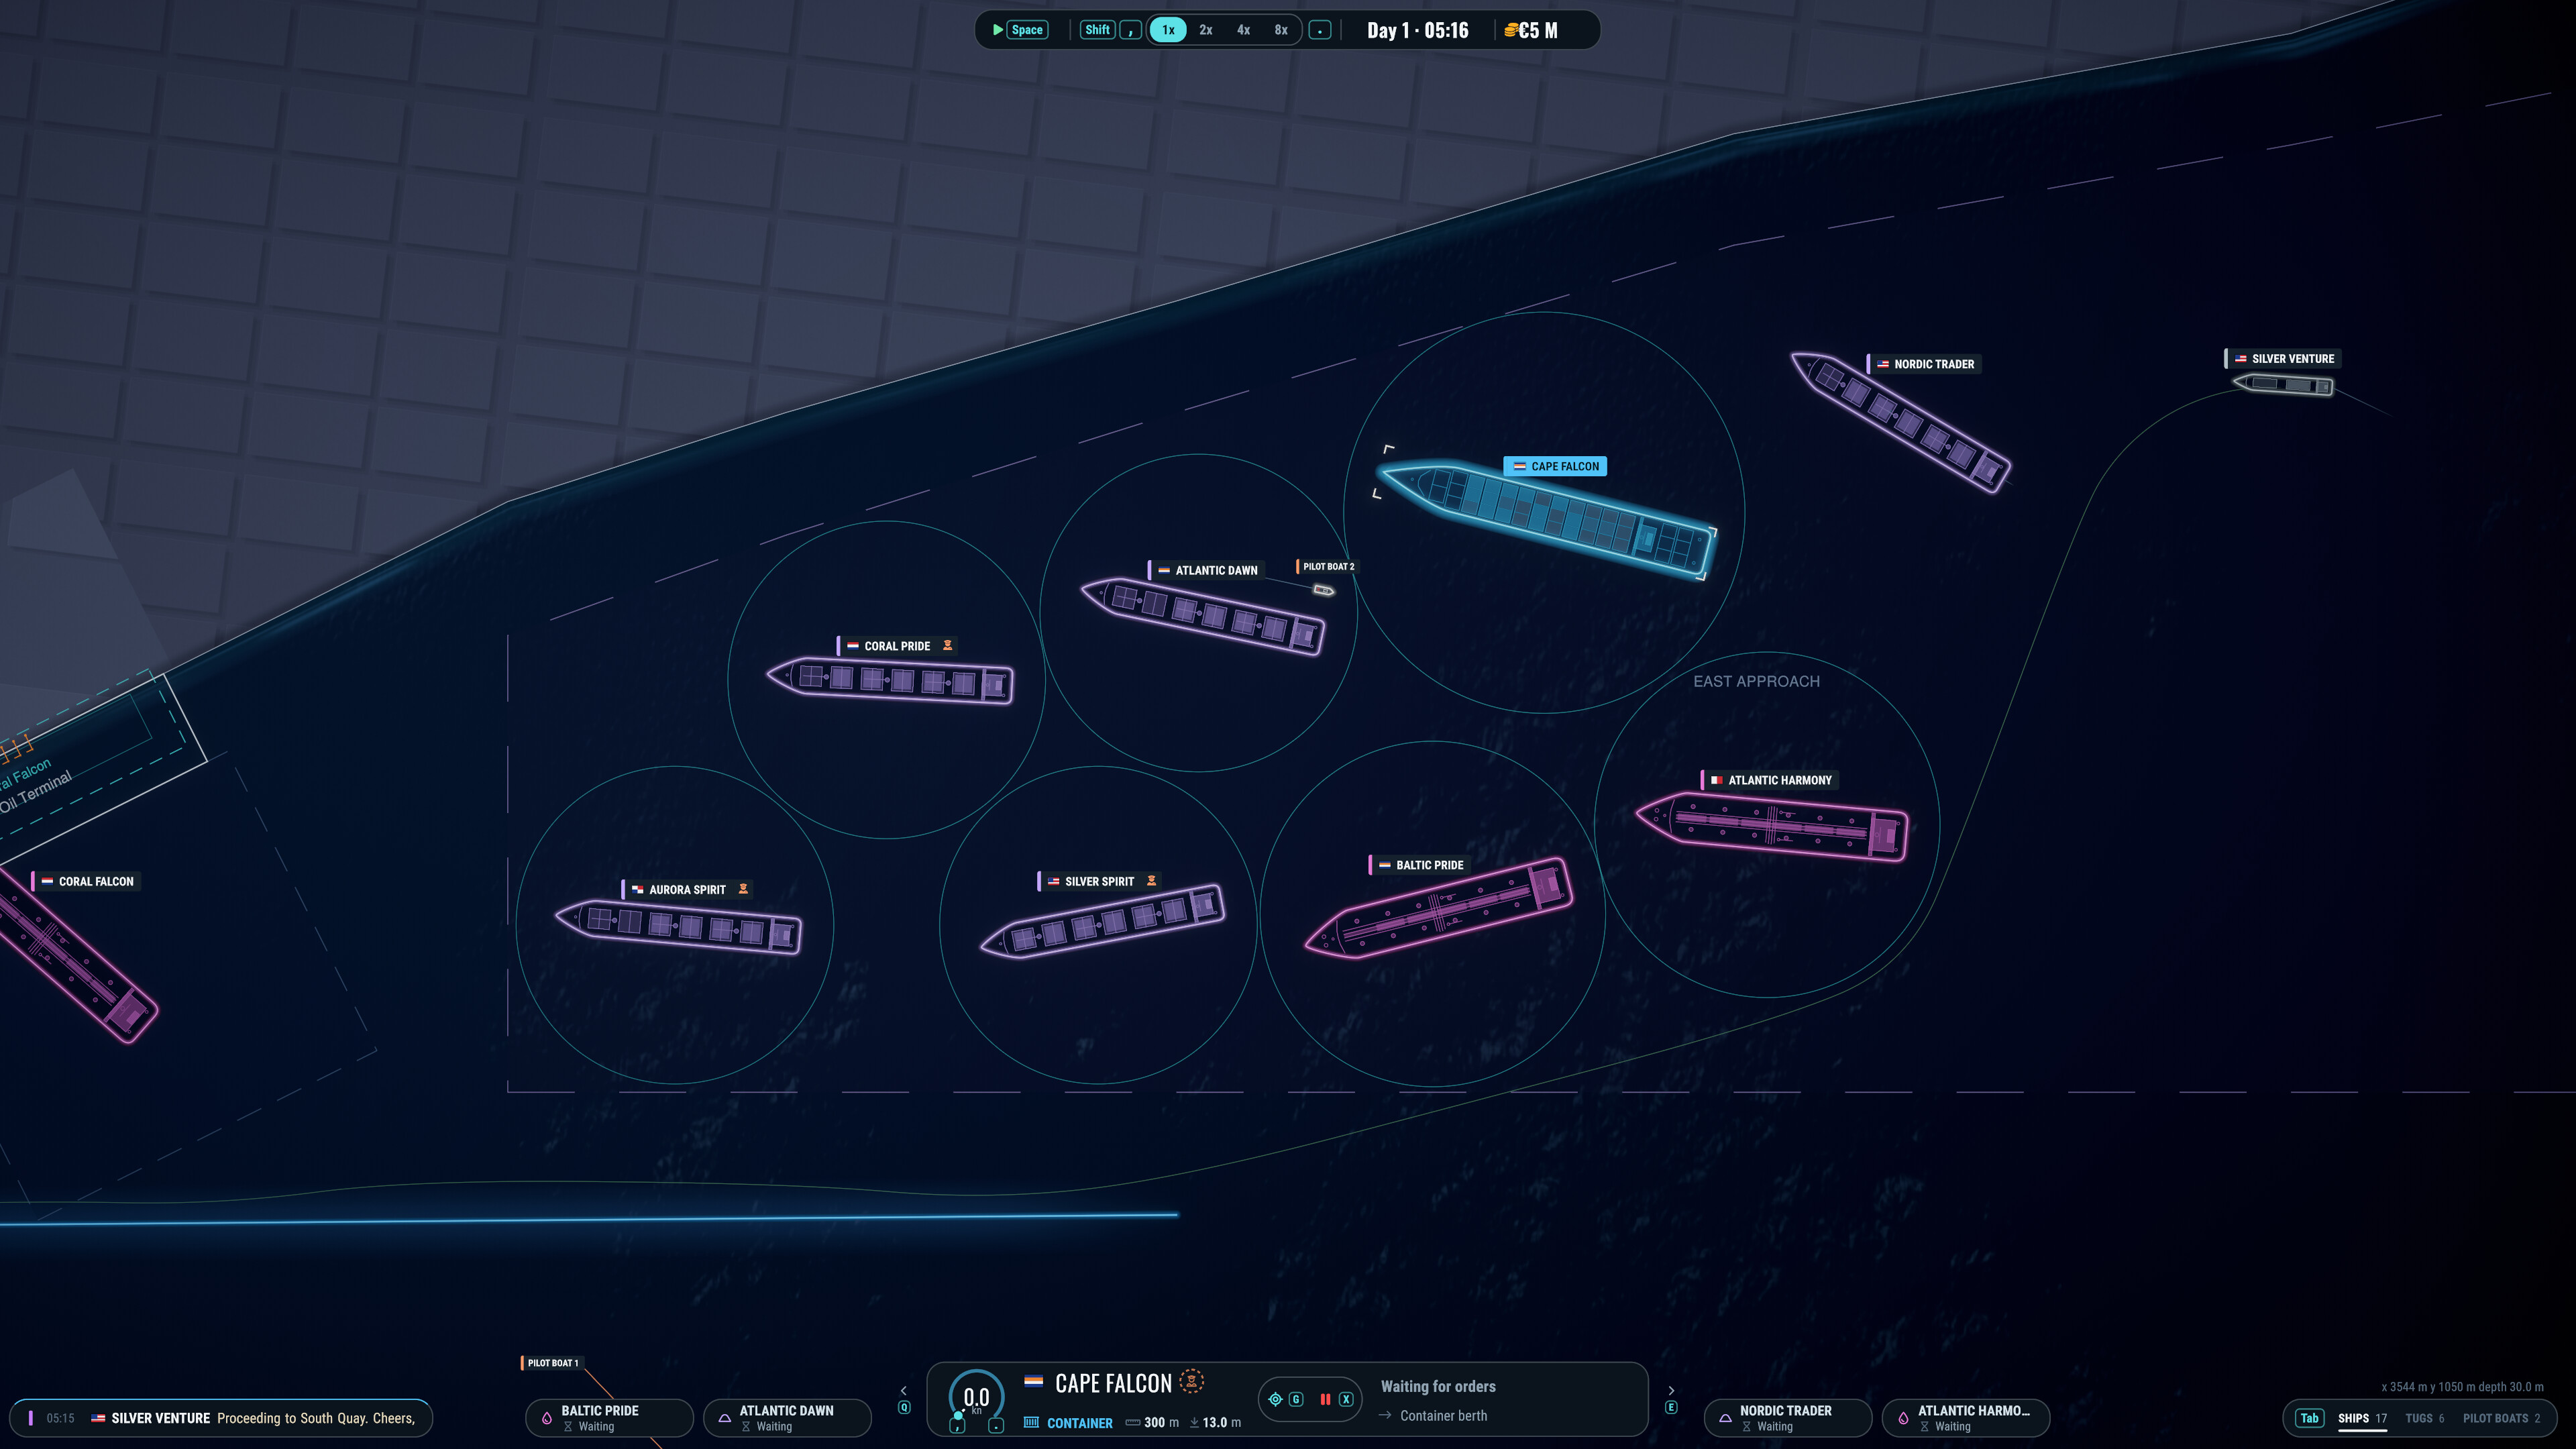The height and width of the screenshot is (1449, 2576).
Task: Click the X key button in ship panel
Action: 1346,1399
